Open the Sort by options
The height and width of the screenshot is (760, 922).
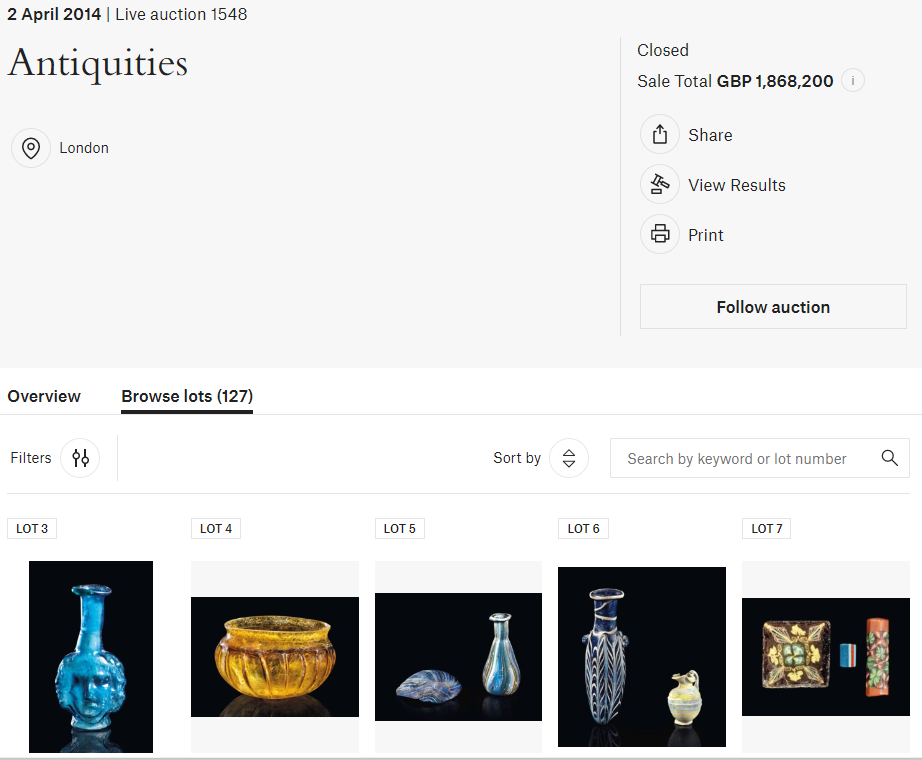(568, 458)
